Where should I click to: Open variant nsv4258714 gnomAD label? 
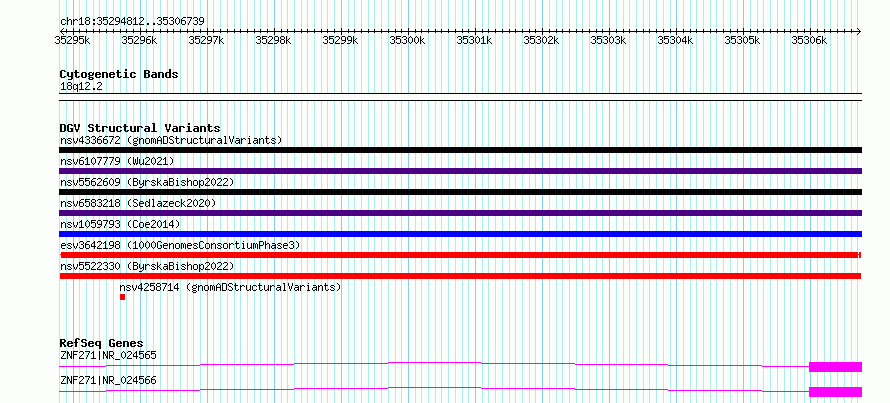tap(230, 287)
